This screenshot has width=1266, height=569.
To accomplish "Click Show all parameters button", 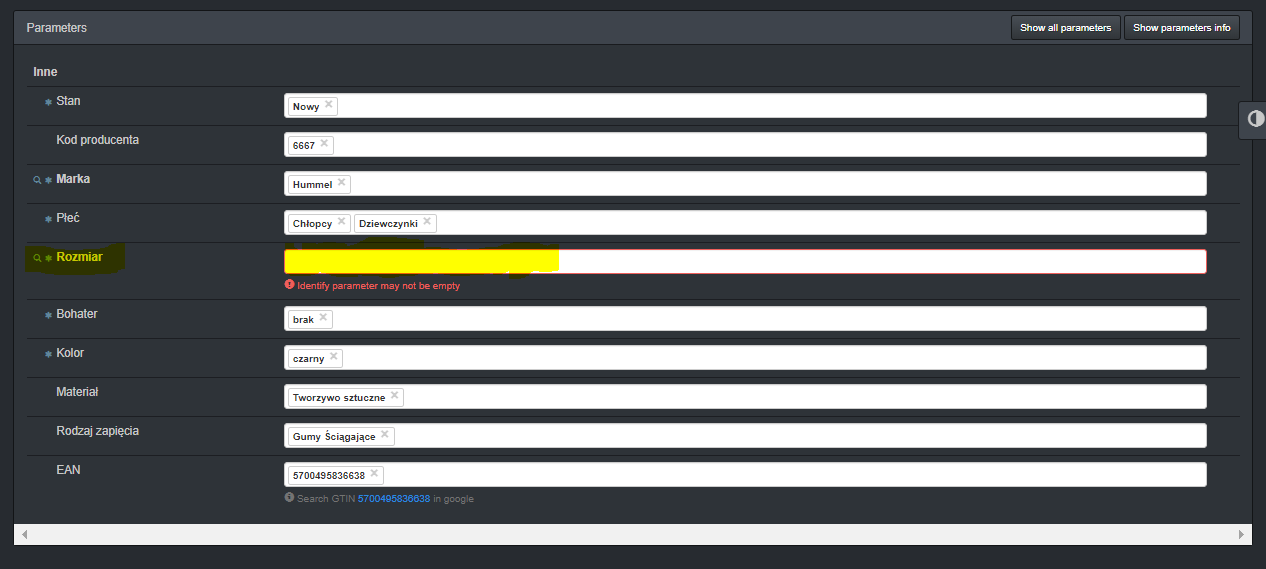I will coord(1065,28).
